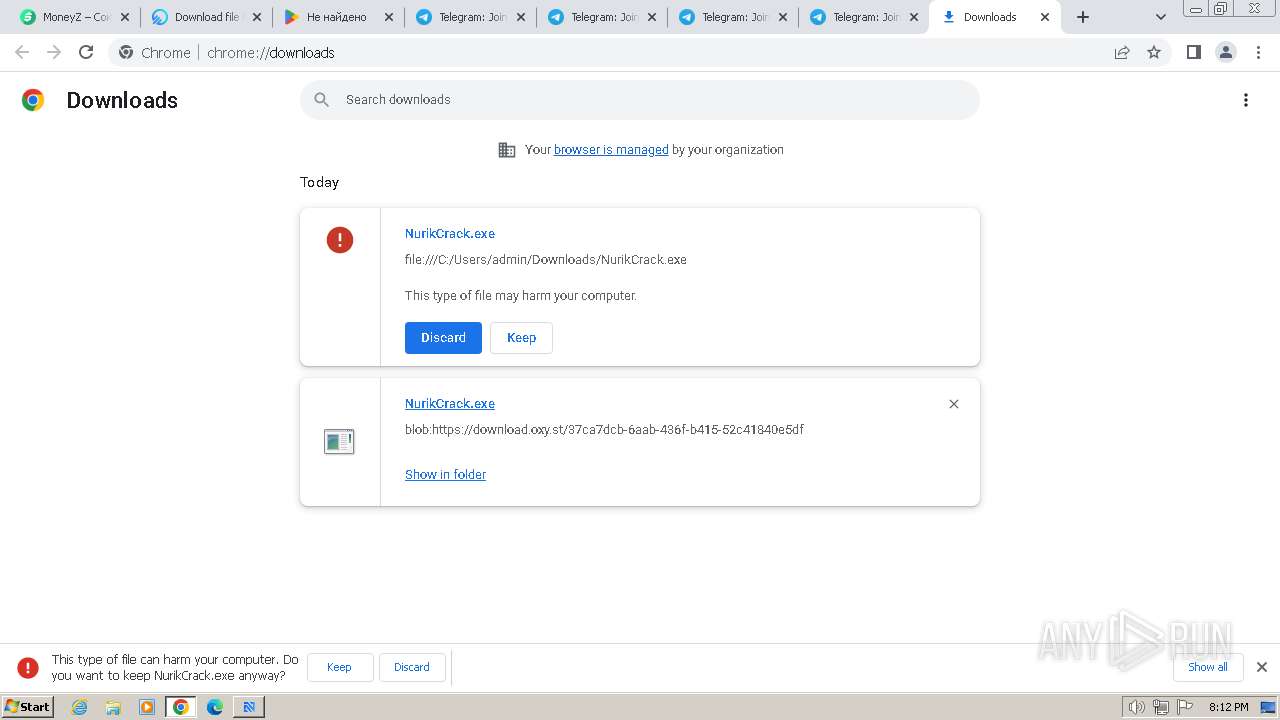Close the Не найдено tab
Image resolution: width=1280 pixels, height=720 pixels.
389,17
